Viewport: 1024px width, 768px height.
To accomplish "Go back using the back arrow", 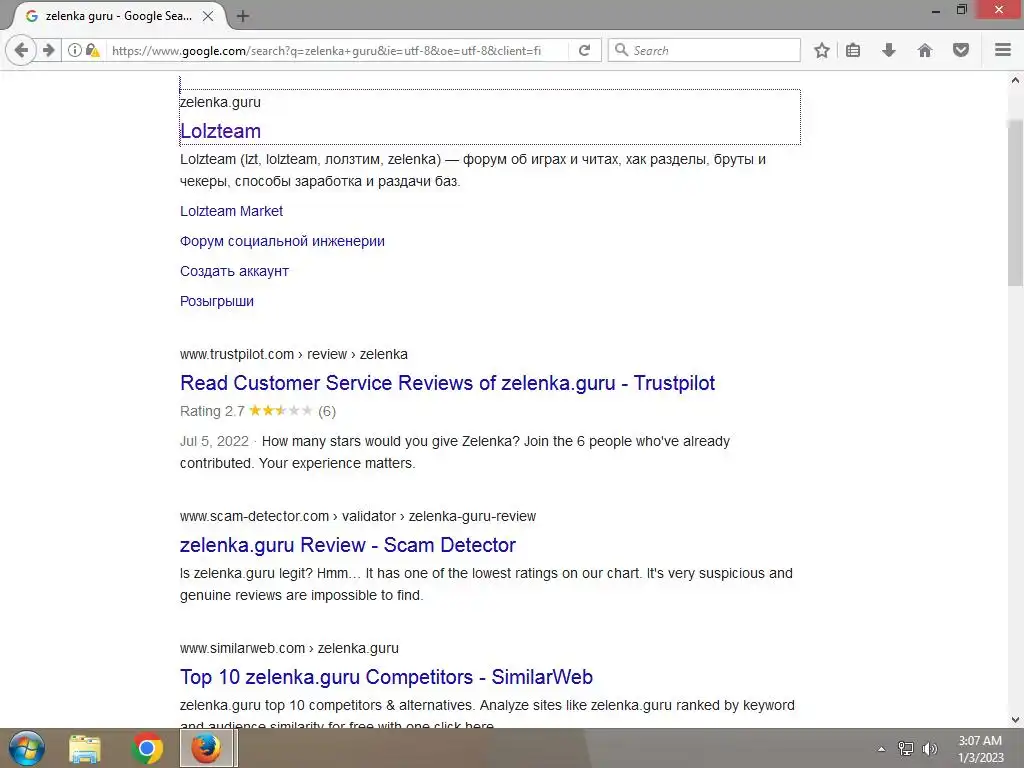I will 21,50.
